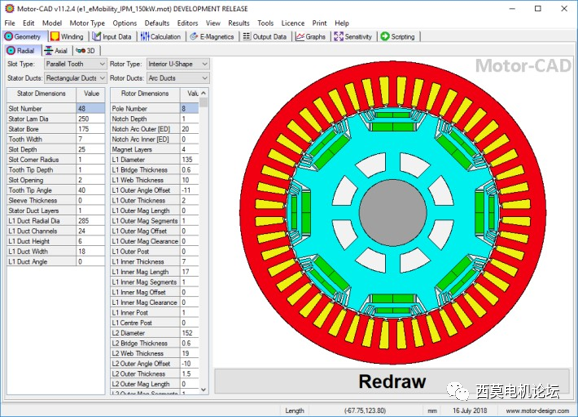The image size is (578, 417).
Task: Open the Rotor Ducts dropdown
Action: click(x=178, y=78)
